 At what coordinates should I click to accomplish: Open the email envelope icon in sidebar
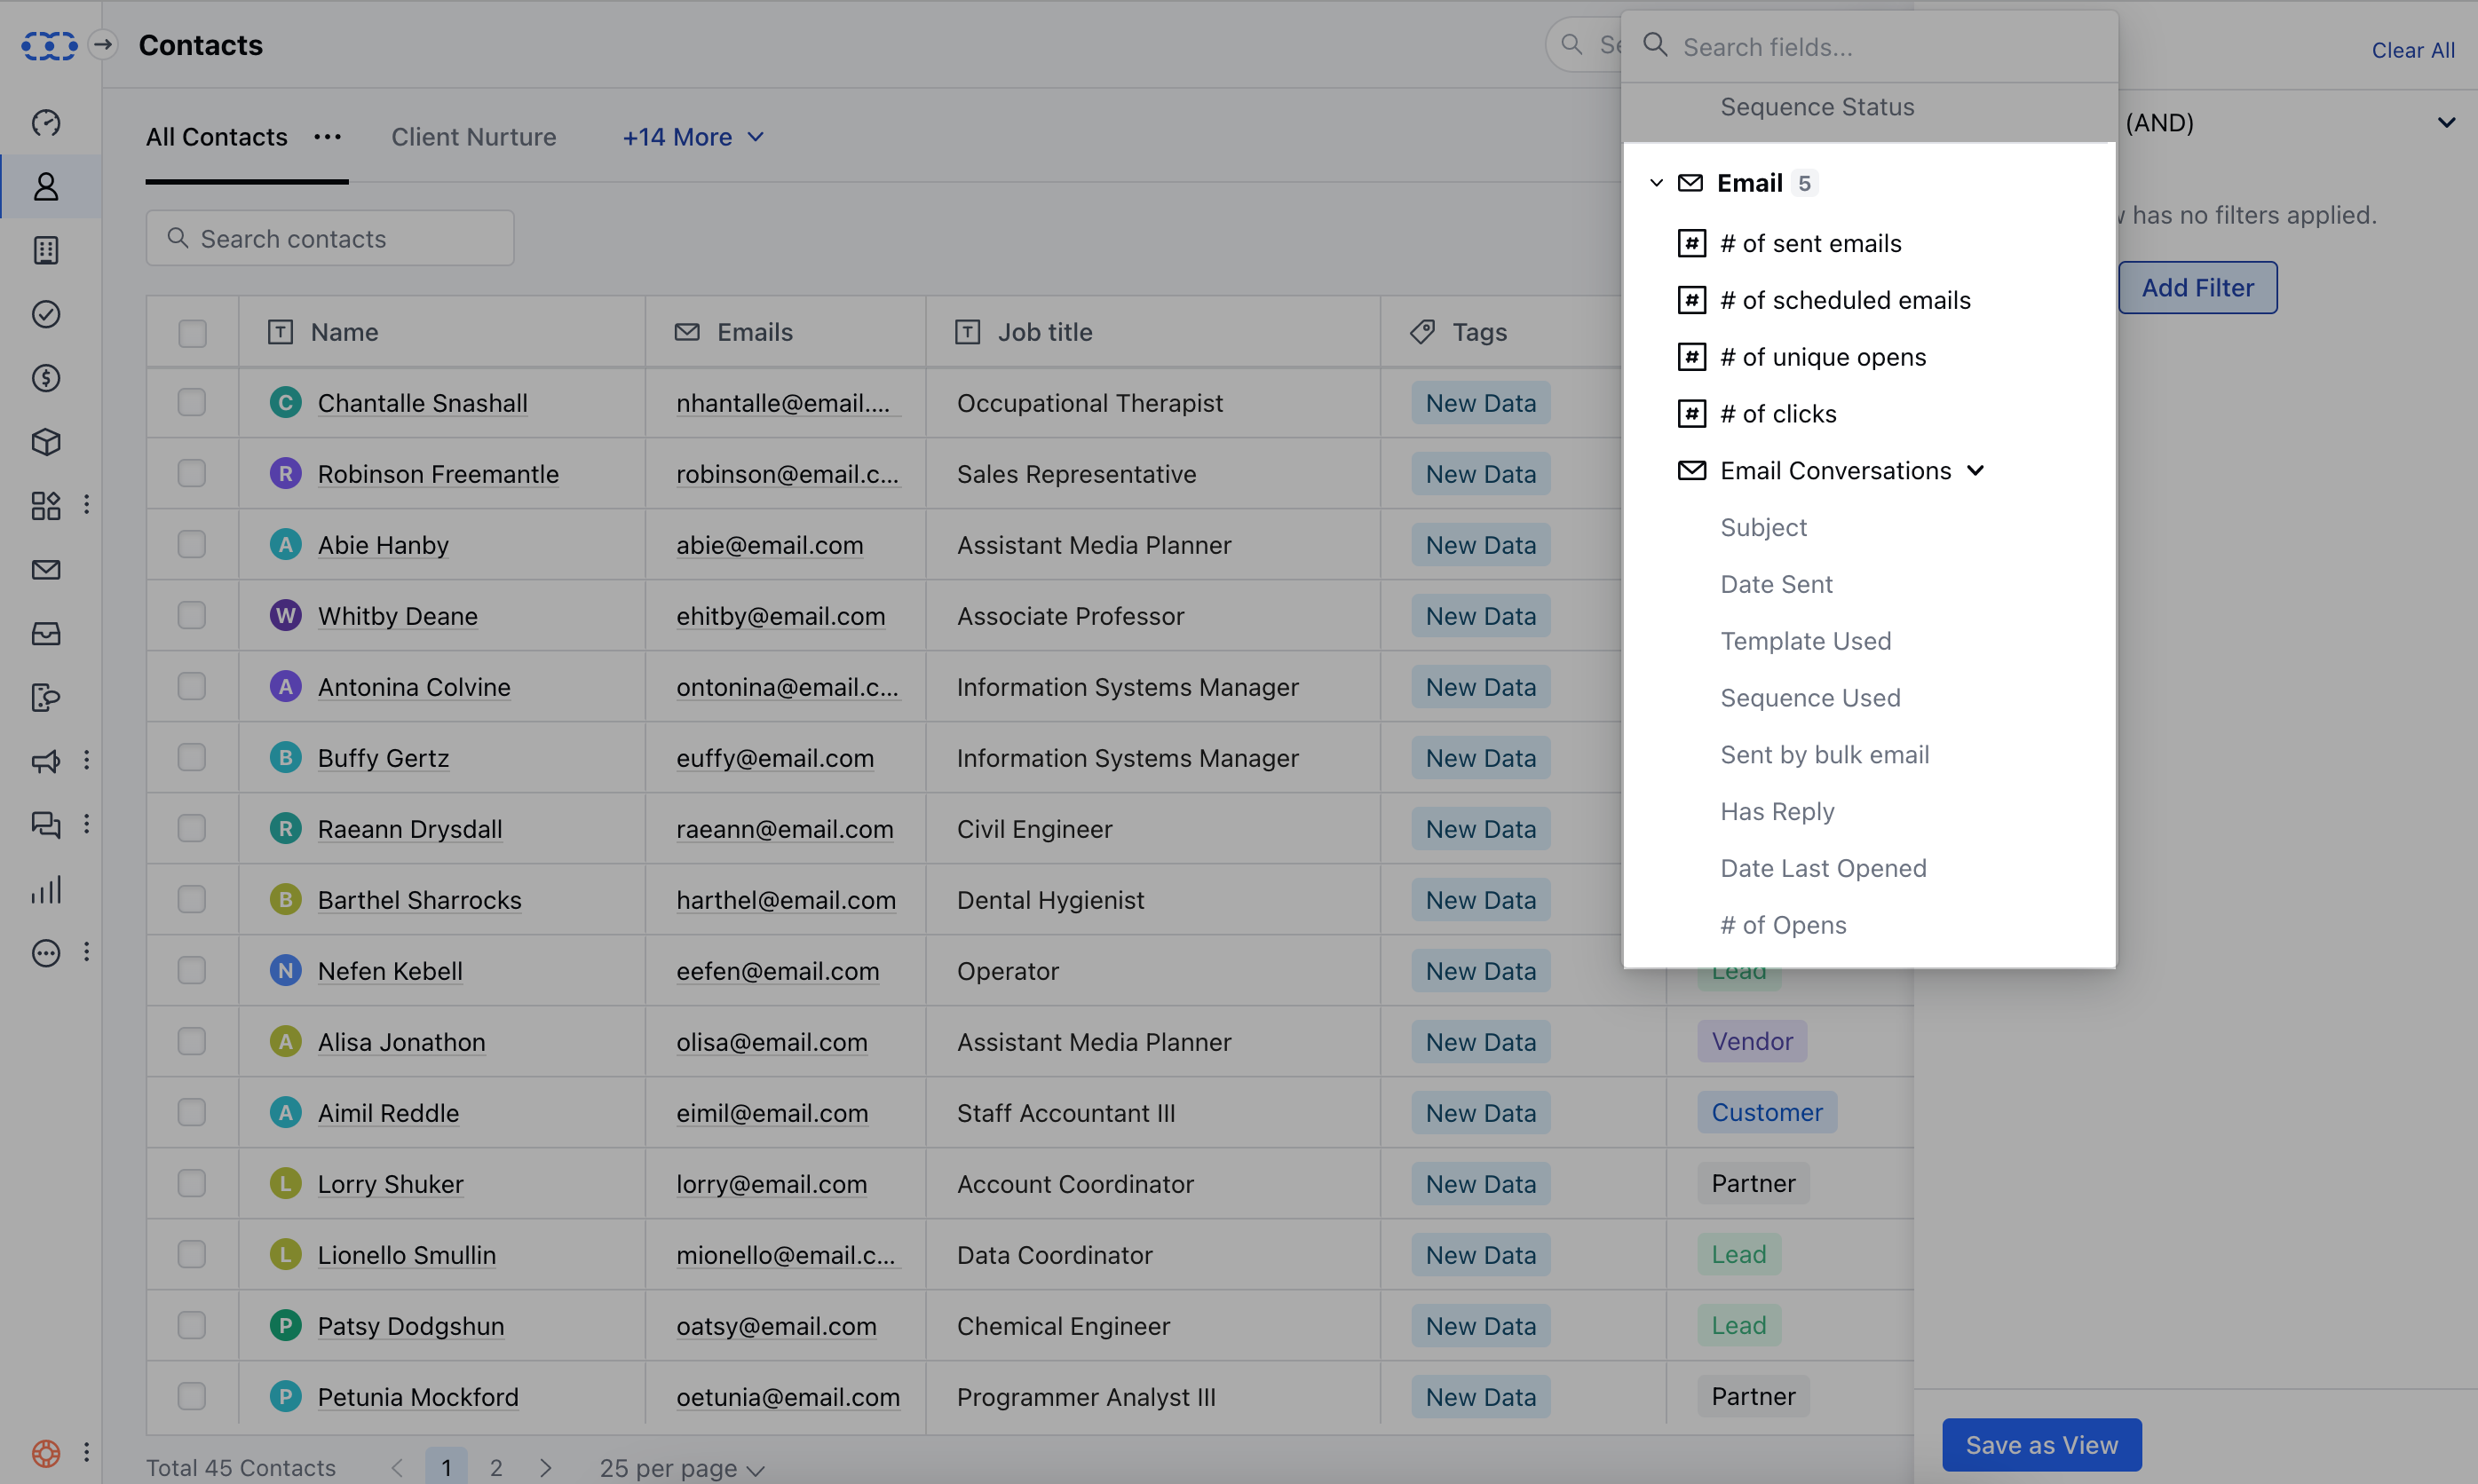pos(46,570)
